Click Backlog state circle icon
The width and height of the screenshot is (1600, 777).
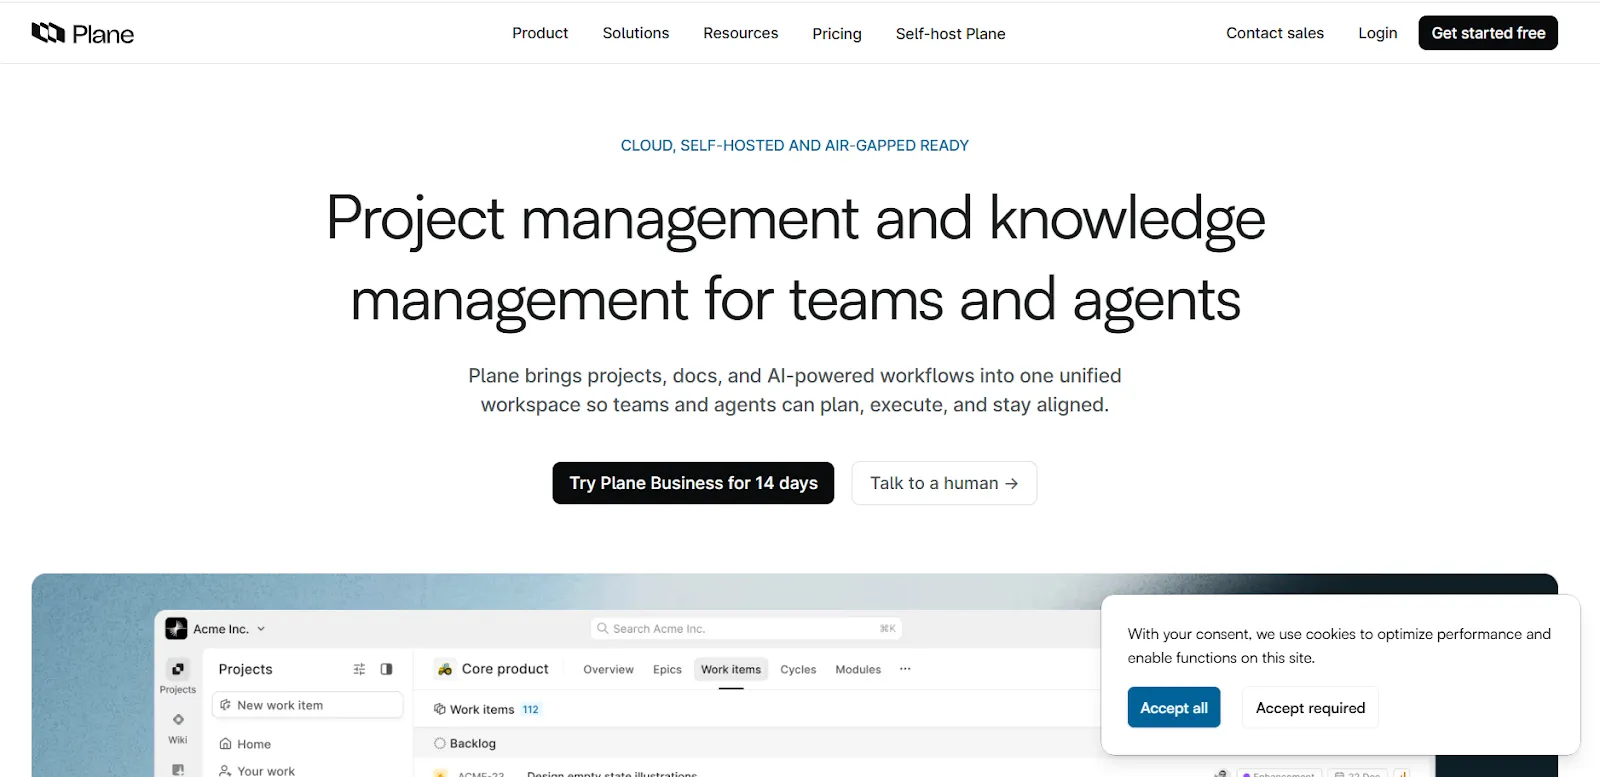(440, 743)
